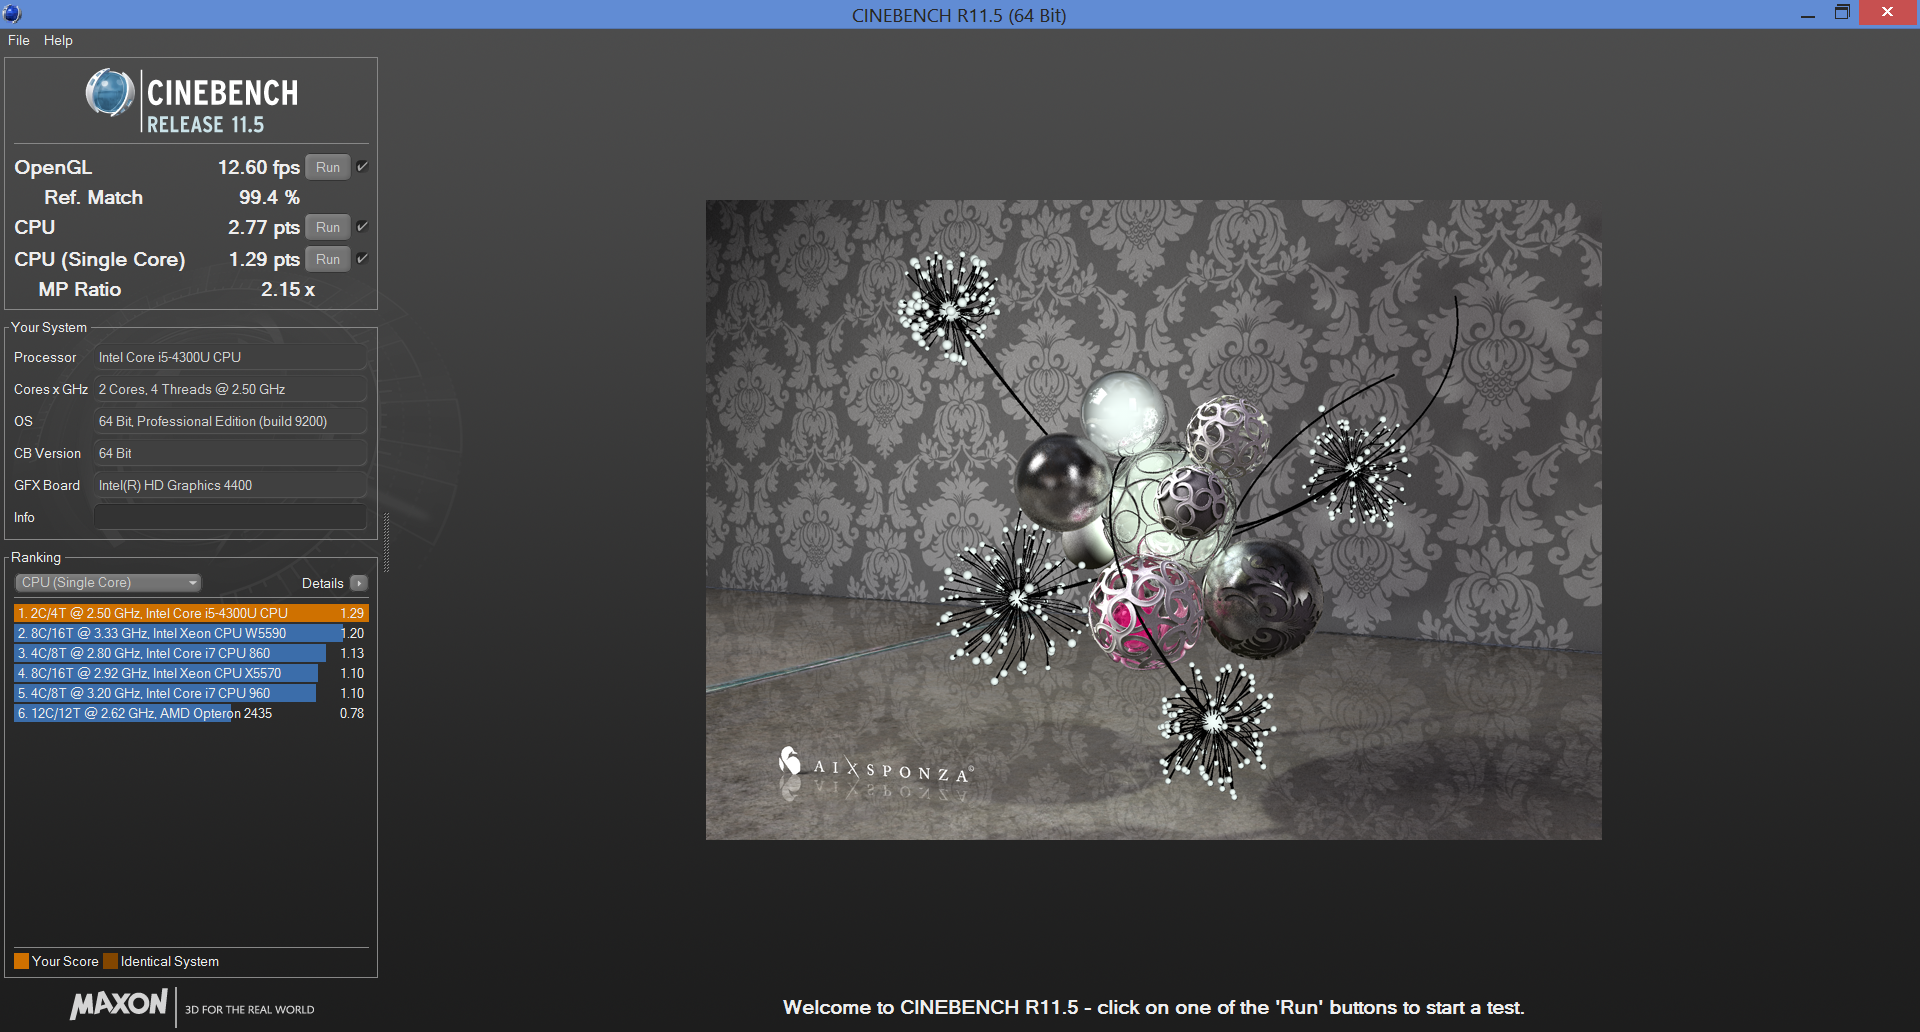This screenshot has width=1920, height=1032.
Task: Select ranking row Intel Xeon CPU X5570
Action: [191, 673]
